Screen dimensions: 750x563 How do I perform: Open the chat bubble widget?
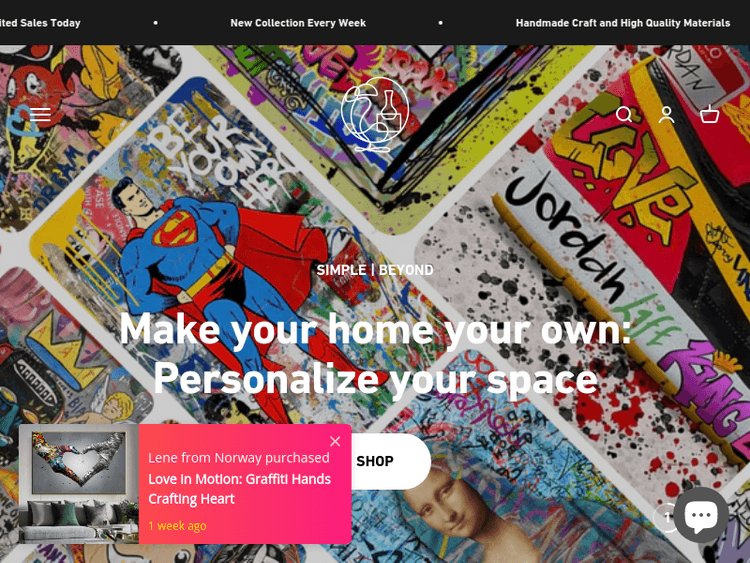point(701,515)
